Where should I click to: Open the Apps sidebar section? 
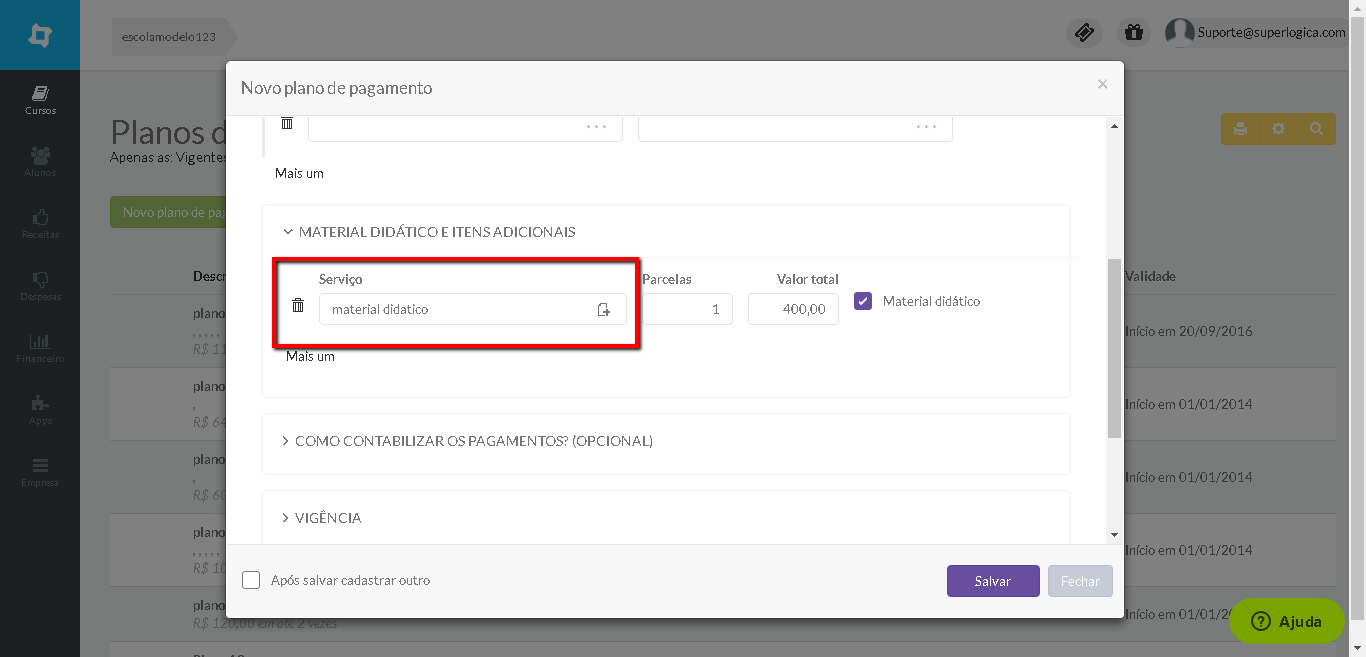40,410
